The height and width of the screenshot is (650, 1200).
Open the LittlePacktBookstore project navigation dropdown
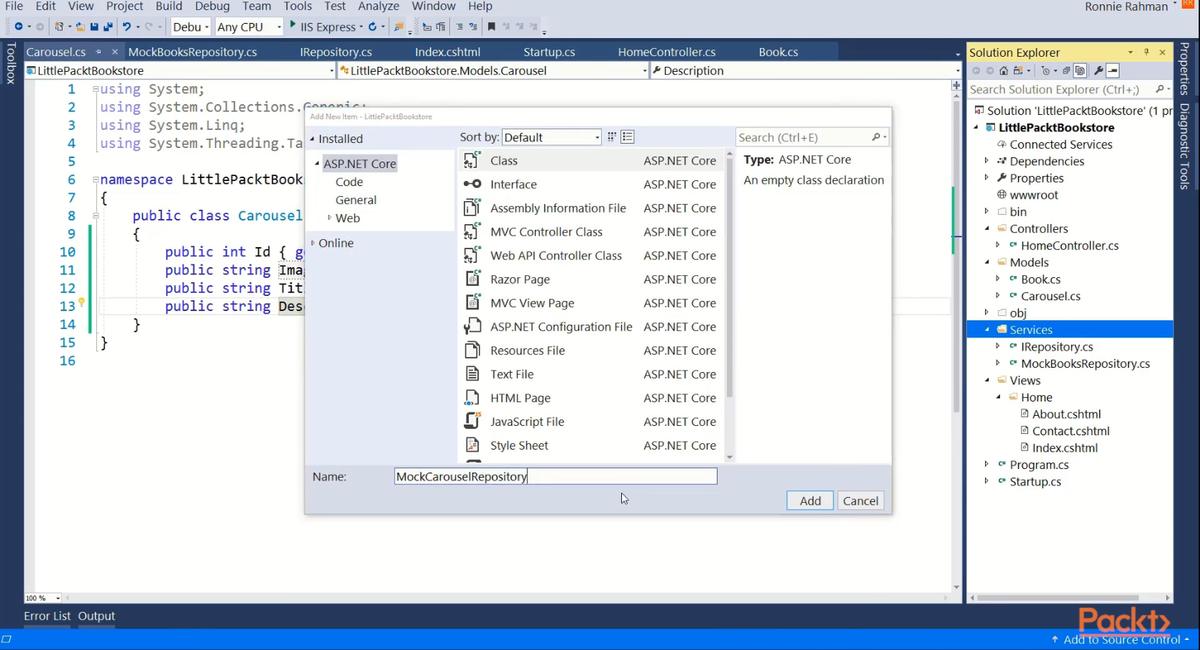pos(180,71)
